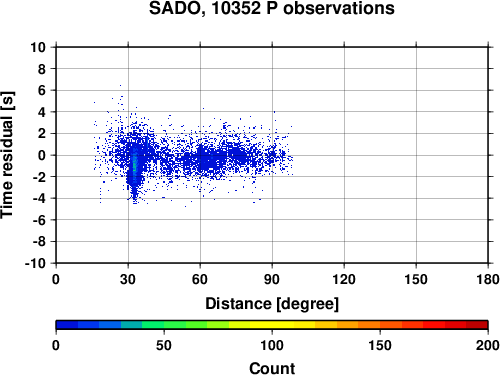Click the green high-count cluster near 33 degrees
This screenshot has height=375, width=500.
click(135, 164)
